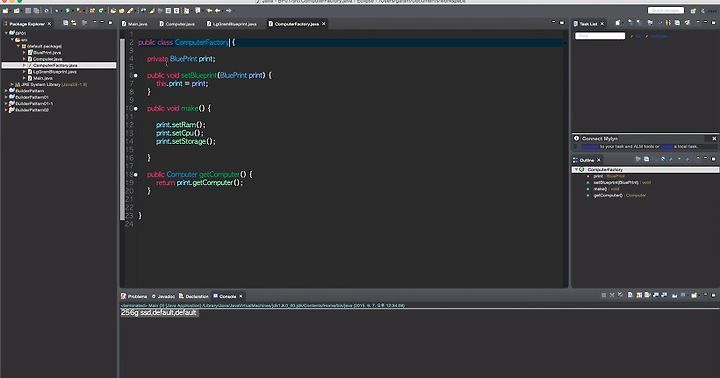Switch to Main.java editor tab

click(x=135, y=24)
